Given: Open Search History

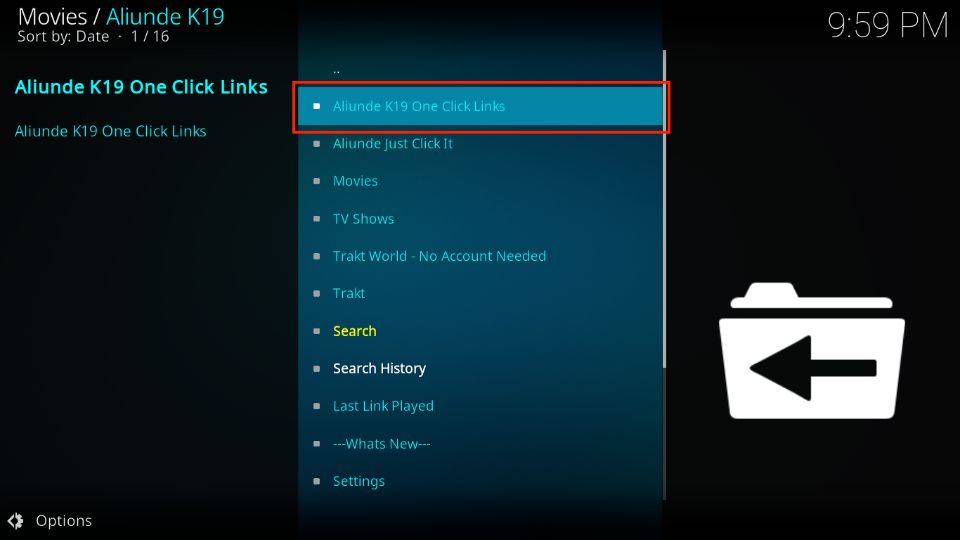Looking at the screenshot, I should [480, 369].
